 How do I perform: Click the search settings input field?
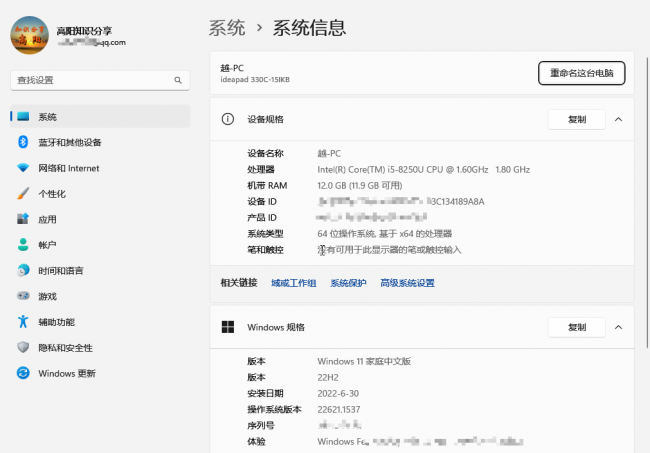(x=100, y=80)
